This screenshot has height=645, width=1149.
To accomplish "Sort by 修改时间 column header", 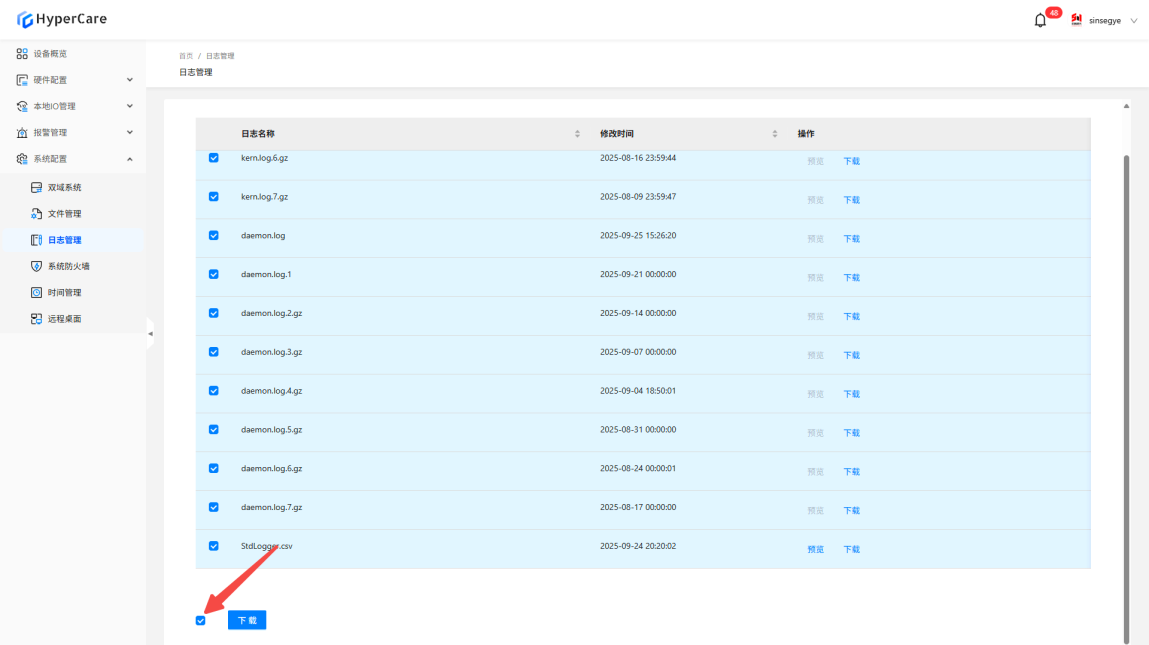I will (x=617, y=134).
